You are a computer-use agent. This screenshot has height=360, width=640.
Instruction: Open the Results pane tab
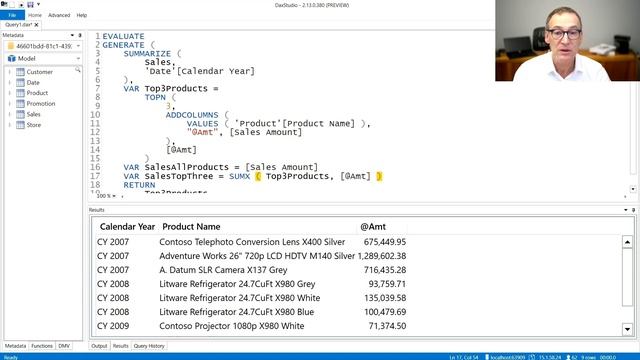(120, 346)
